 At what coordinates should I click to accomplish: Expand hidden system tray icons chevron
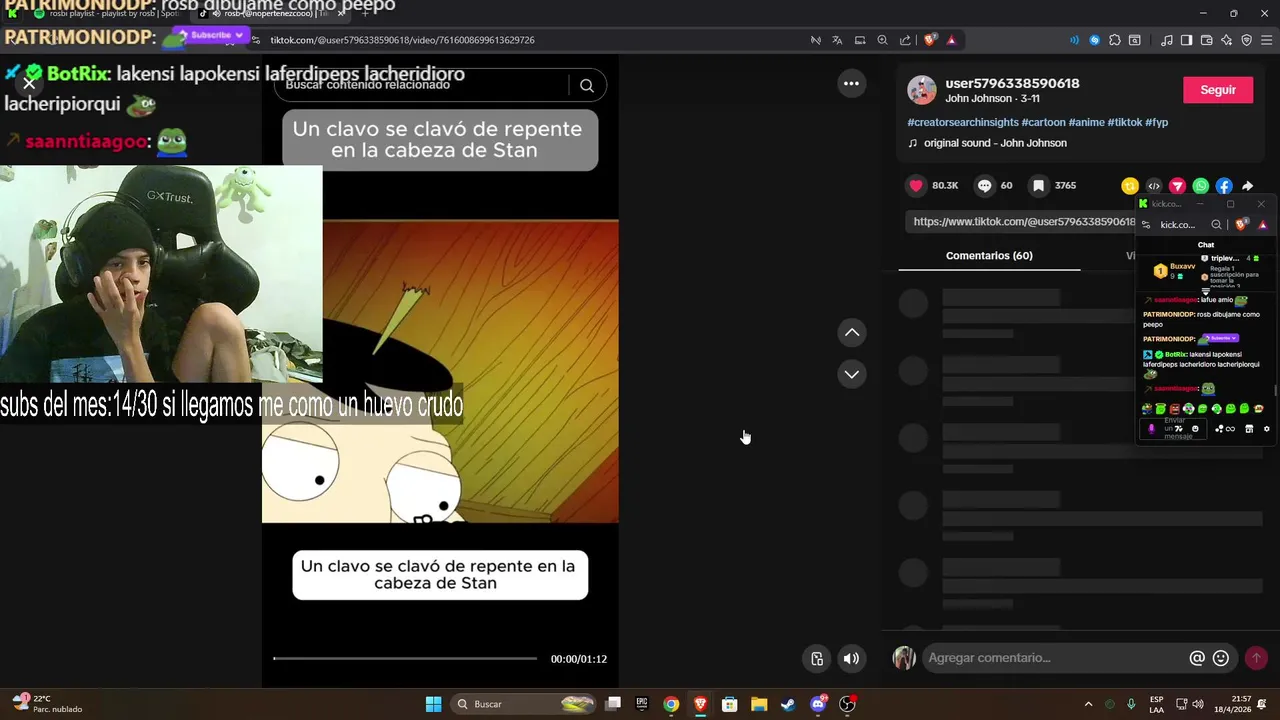pyautogui.click(x=1089, y=704)
